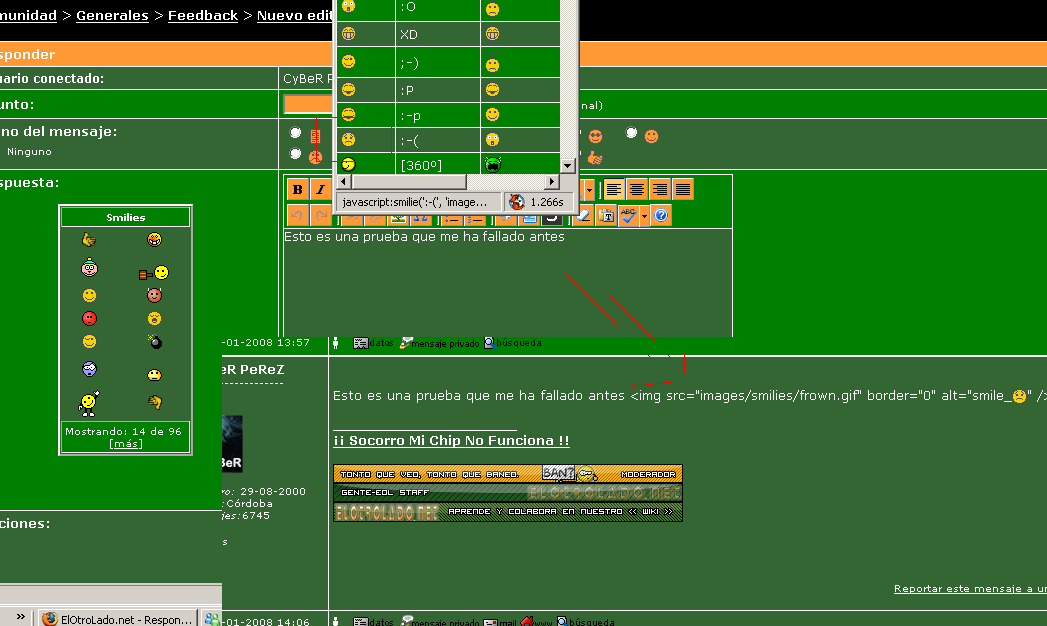Insert the thumbs-up smiley from Smilies box
The height and width of the screenshot is (626, 1047).
(x=89, y=240)
